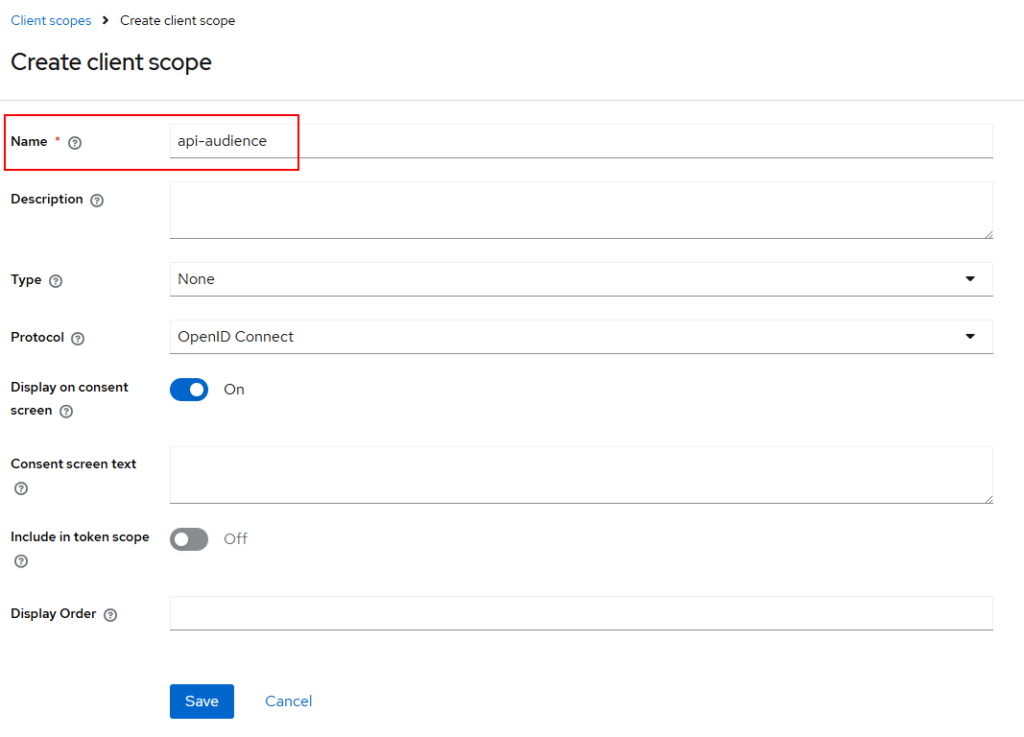
Task: Click the On label beside consent switch
Action: (234, 390)
